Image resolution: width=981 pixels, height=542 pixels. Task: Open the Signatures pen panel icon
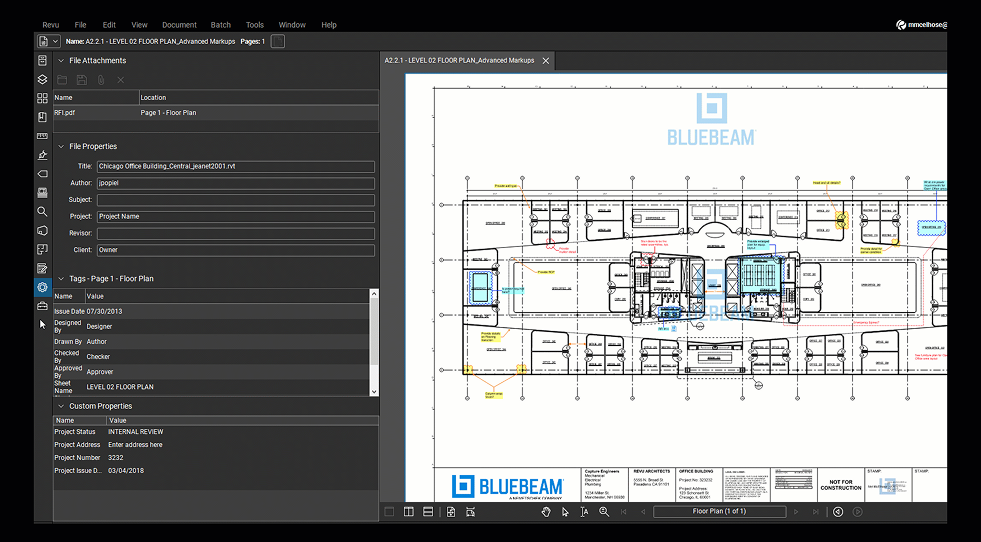click(43, 155)
